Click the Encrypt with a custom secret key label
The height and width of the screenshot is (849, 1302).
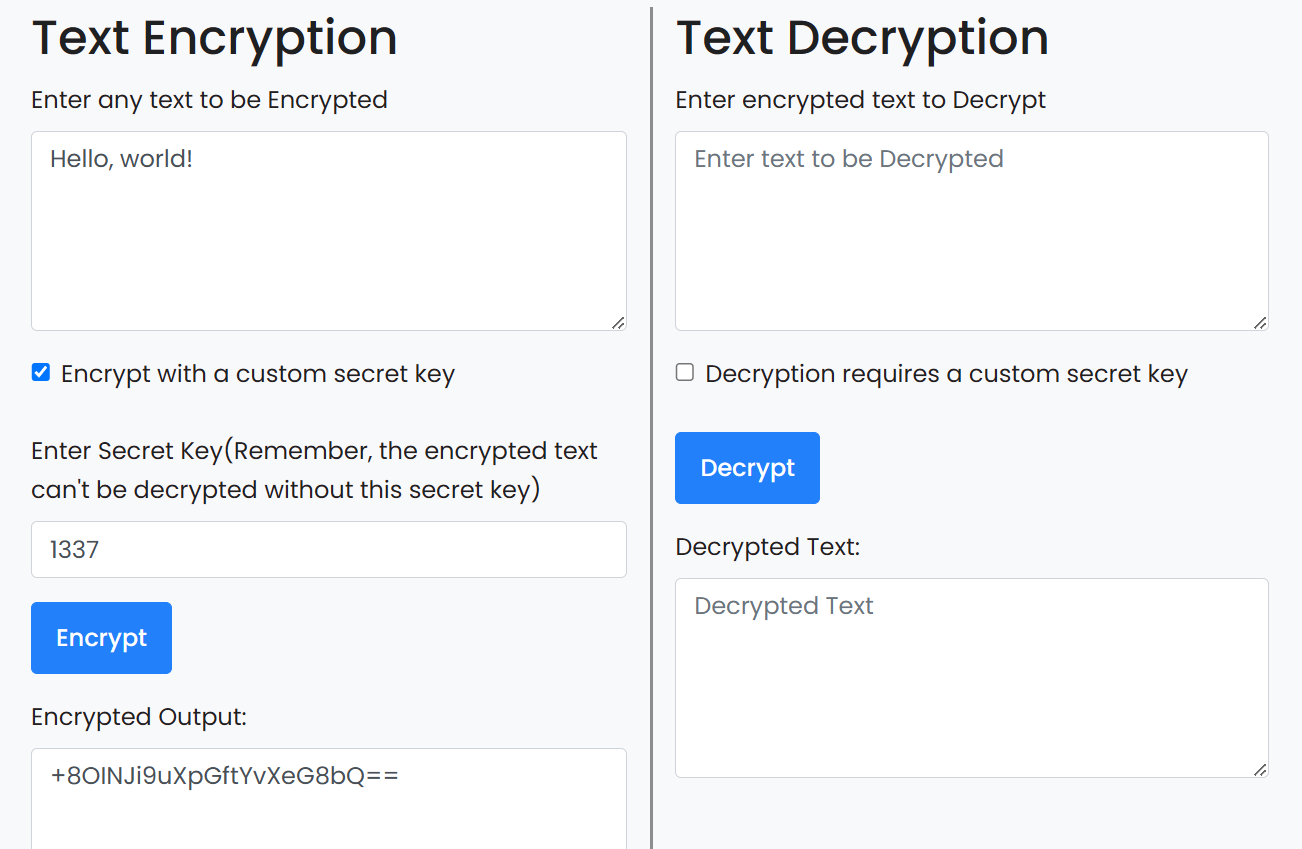tap(258, 374)
